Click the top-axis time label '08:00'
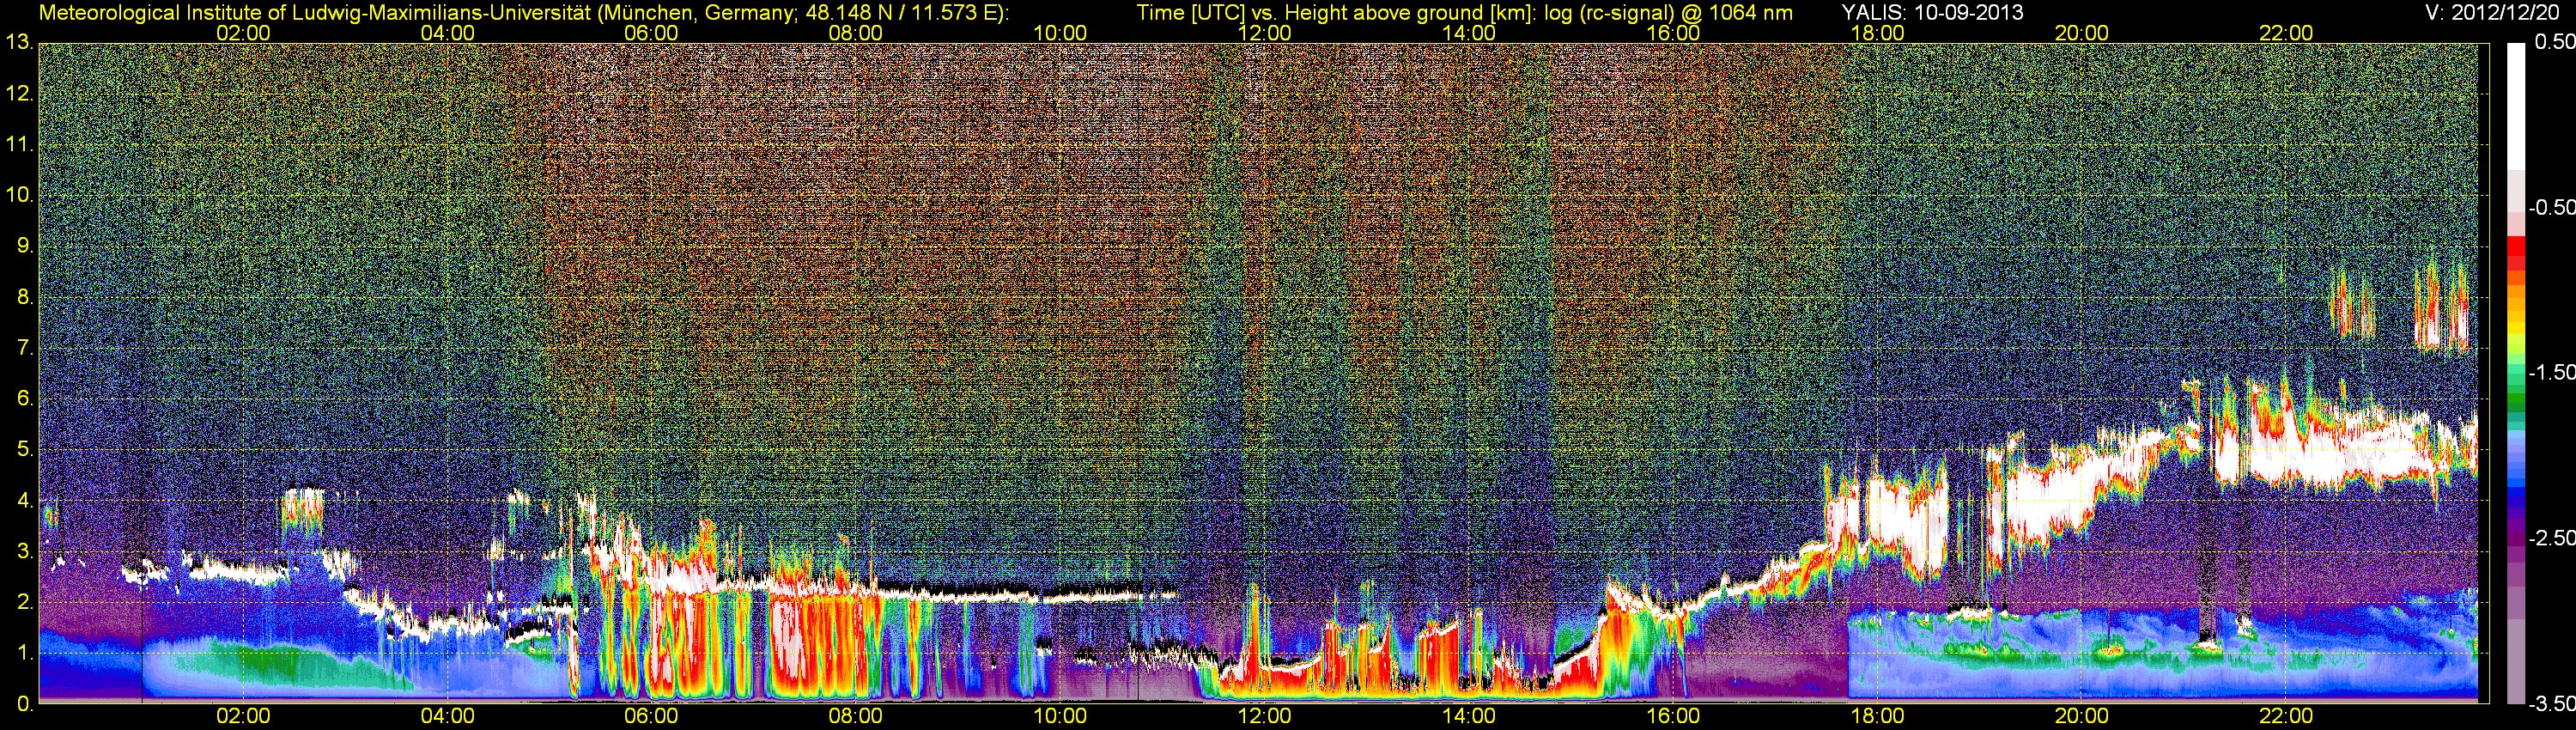The image size is (2576, 730). click(856, 33)
